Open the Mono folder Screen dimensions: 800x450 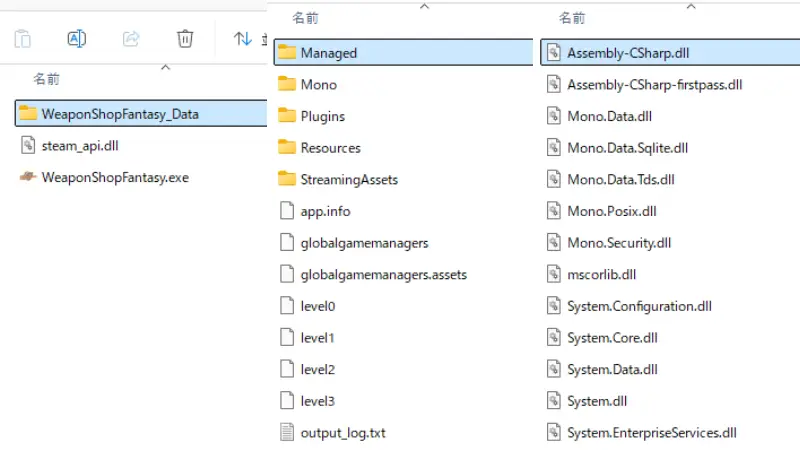coord(318,85)
